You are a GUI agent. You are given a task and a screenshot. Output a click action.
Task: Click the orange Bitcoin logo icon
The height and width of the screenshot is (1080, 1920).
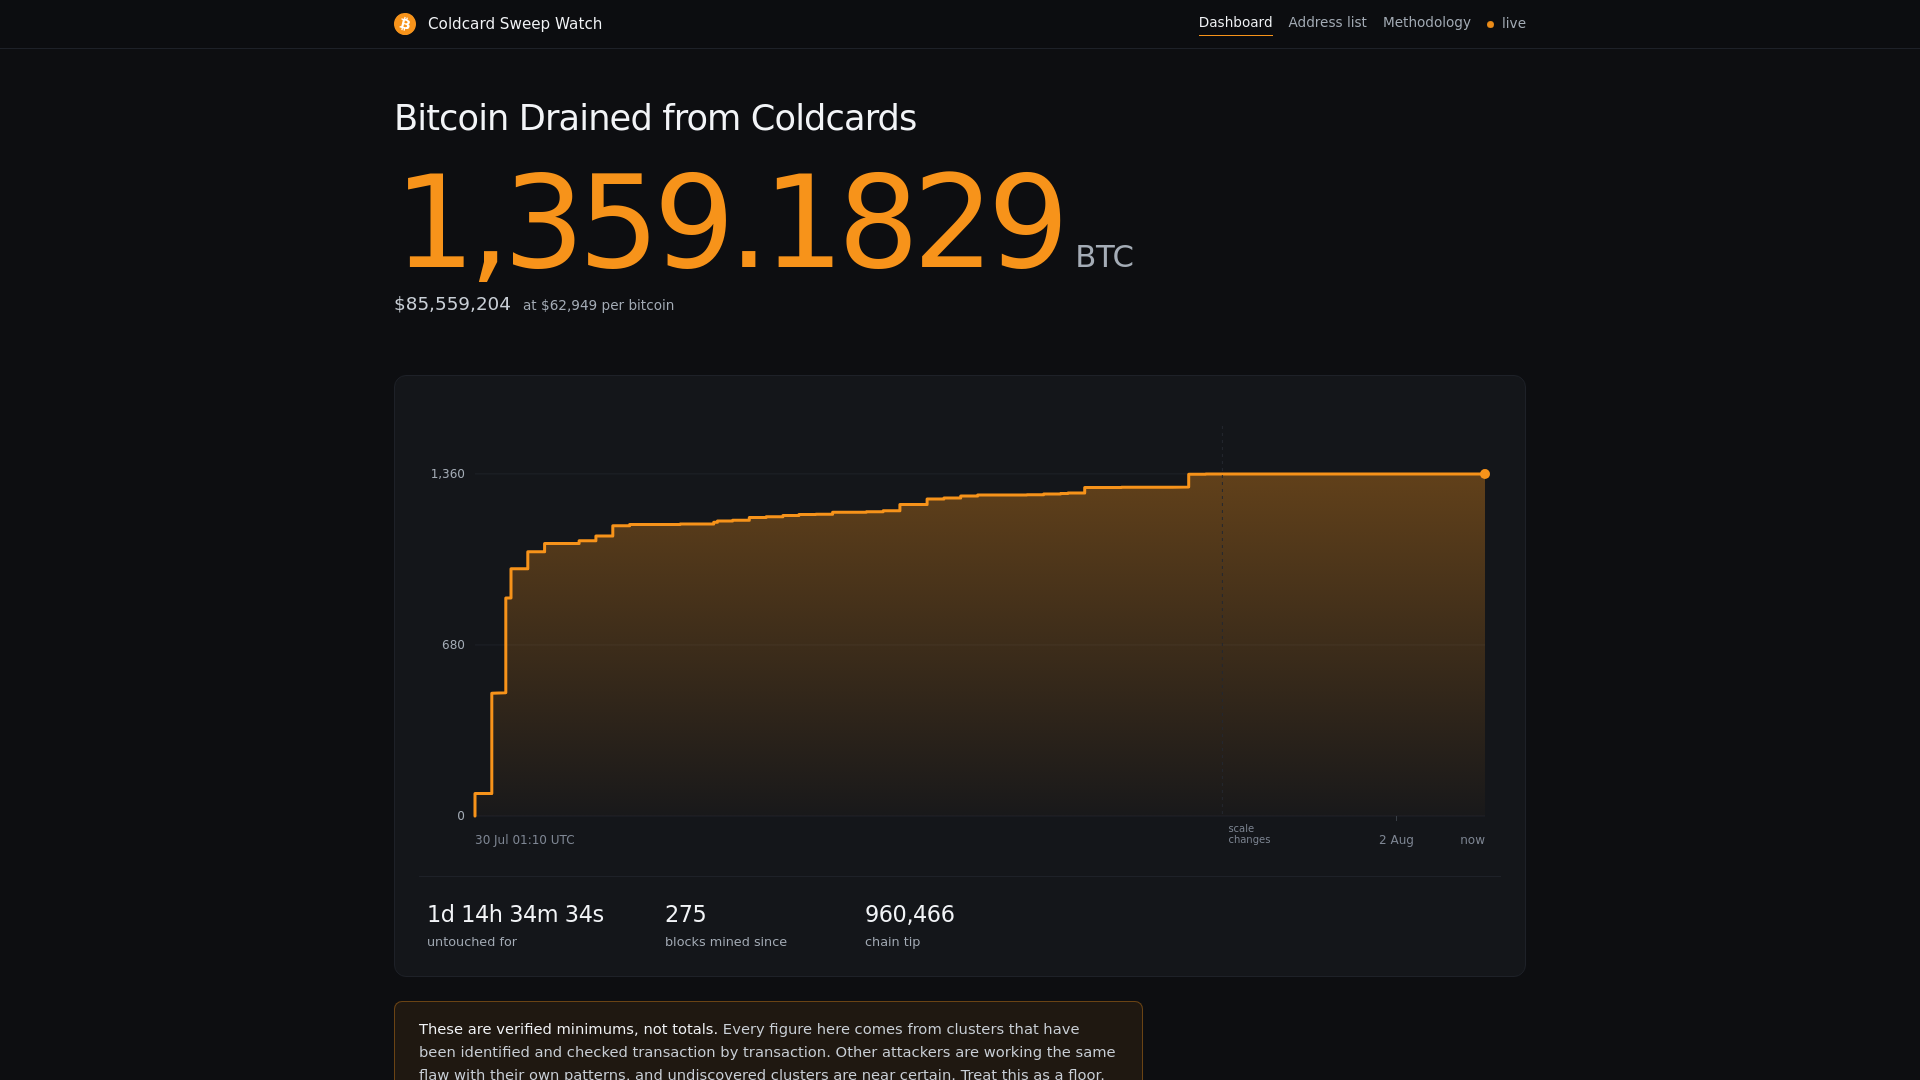(x=405, y=24)
